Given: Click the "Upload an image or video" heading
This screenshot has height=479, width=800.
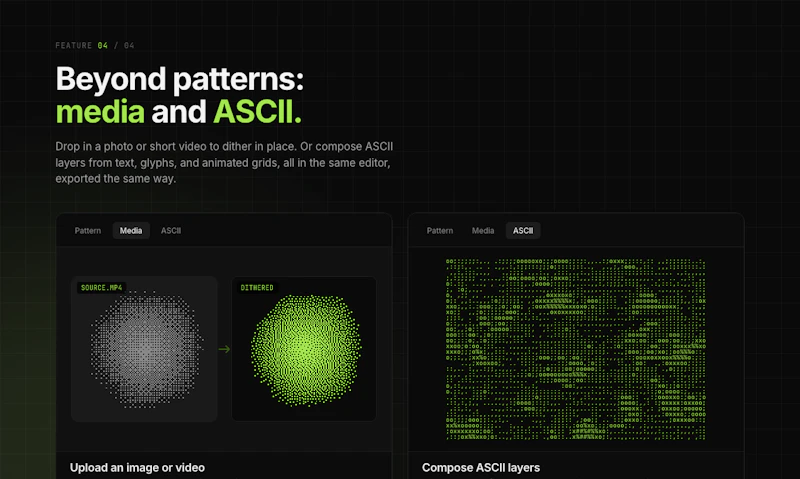Looking at the screenshot, I should click(x=137, y=468).
